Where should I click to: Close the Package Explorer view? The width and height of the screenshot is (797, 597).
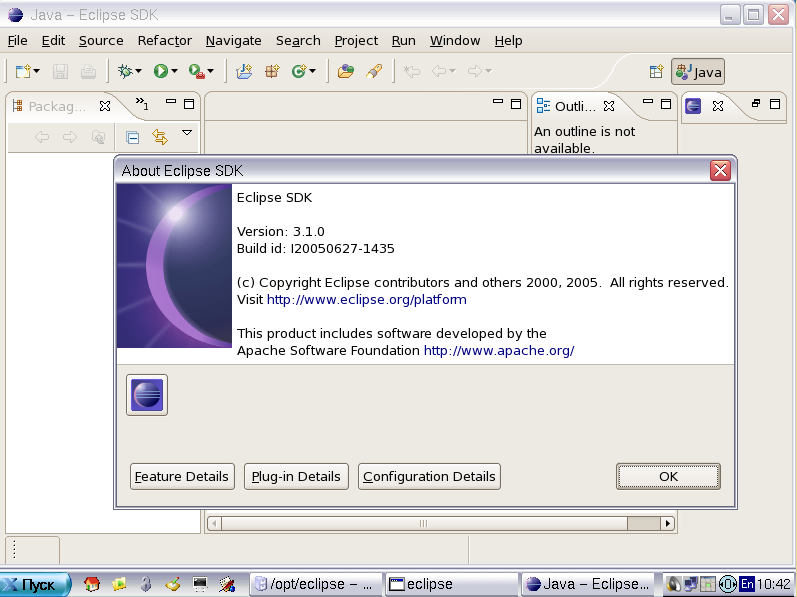click(105, 106)
